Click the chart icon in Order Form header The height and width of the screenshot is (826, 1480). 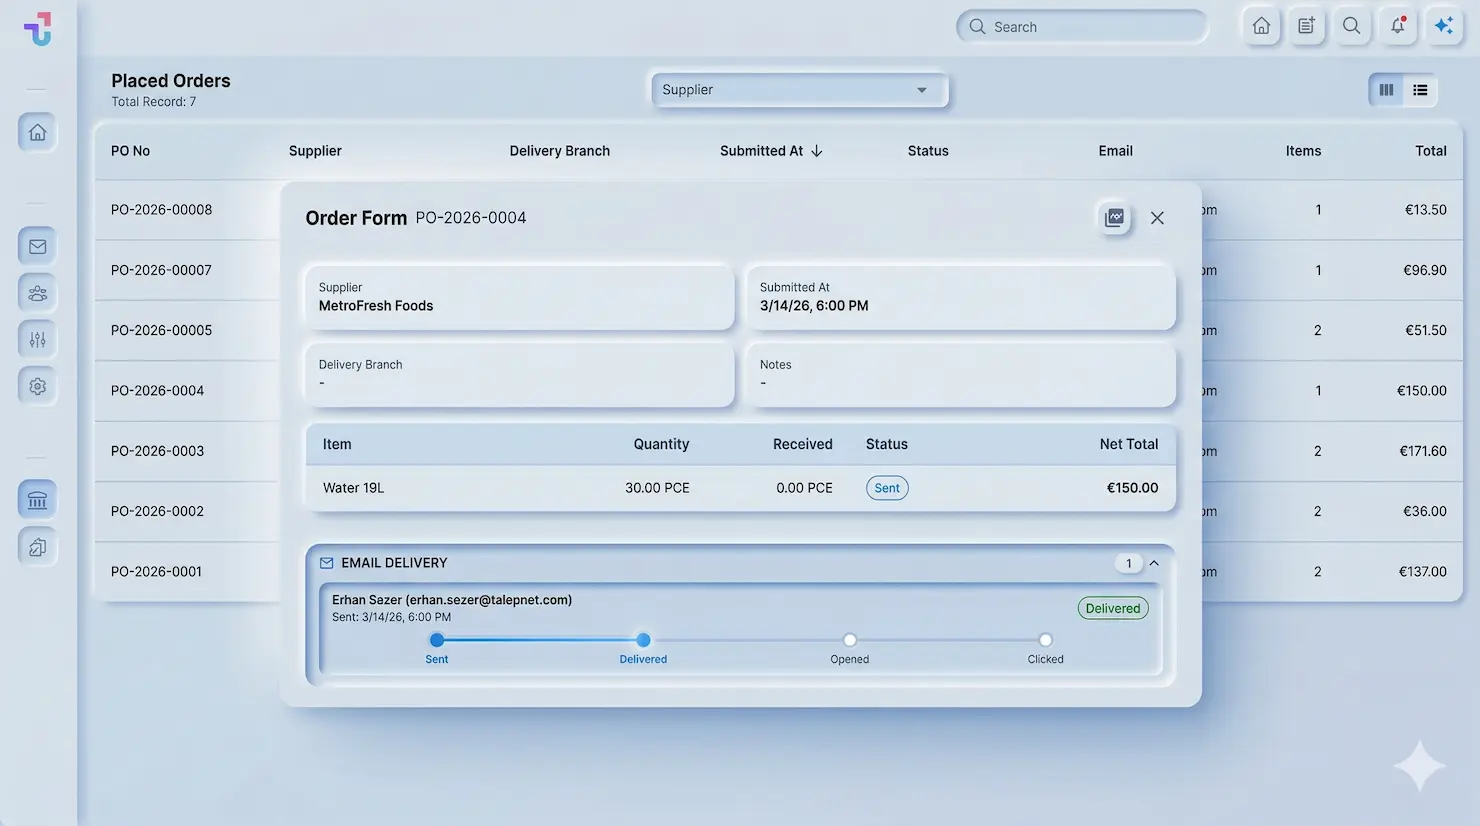(x=1114, y=217)
